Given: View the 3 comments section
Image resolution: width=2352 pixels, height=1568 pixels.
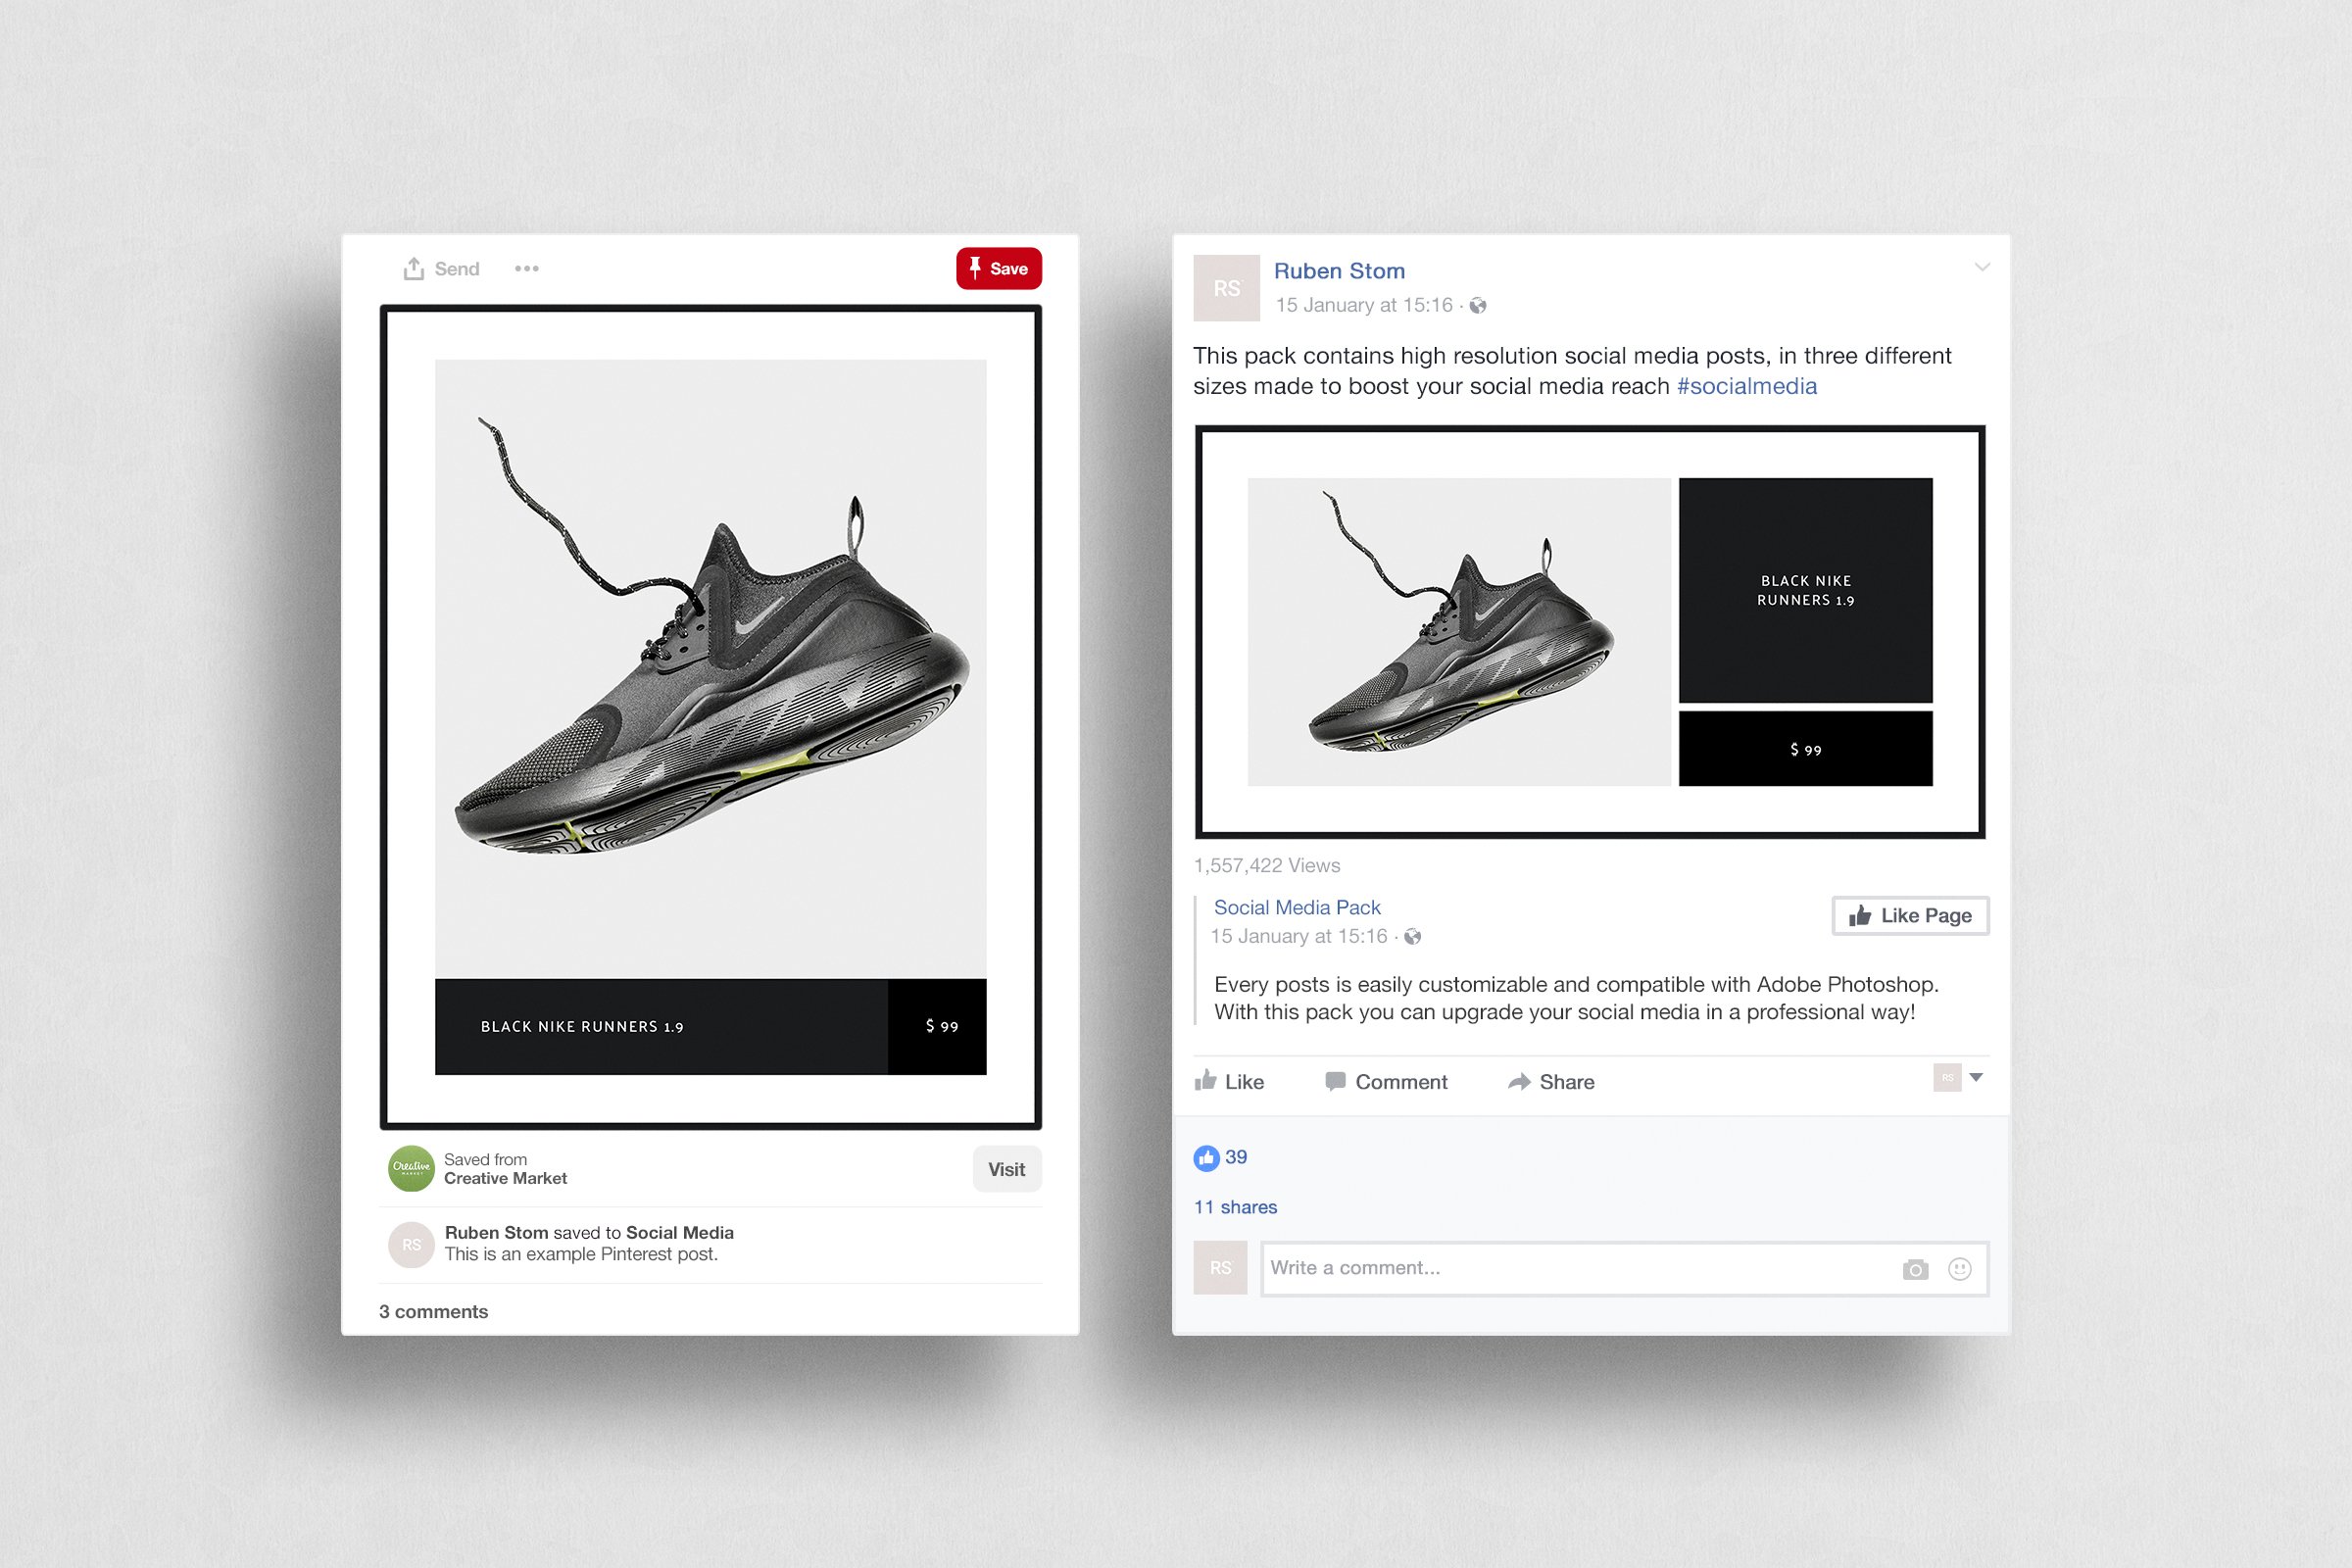Looking at the screenshot, I should tap(433, 1311).
